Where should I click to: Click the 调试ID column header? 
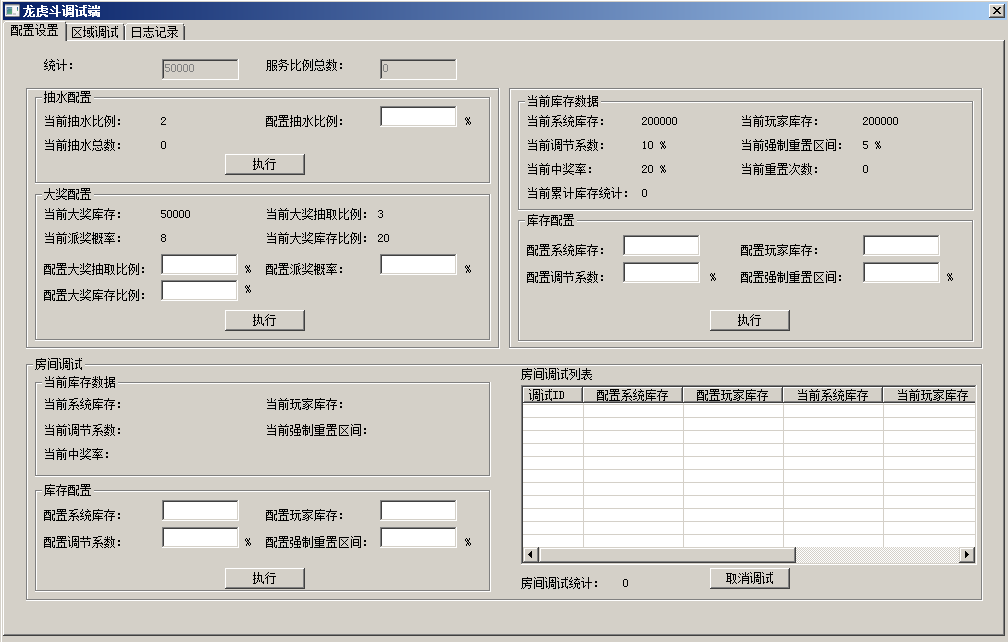pyautogui.click(x=548, y=394)
